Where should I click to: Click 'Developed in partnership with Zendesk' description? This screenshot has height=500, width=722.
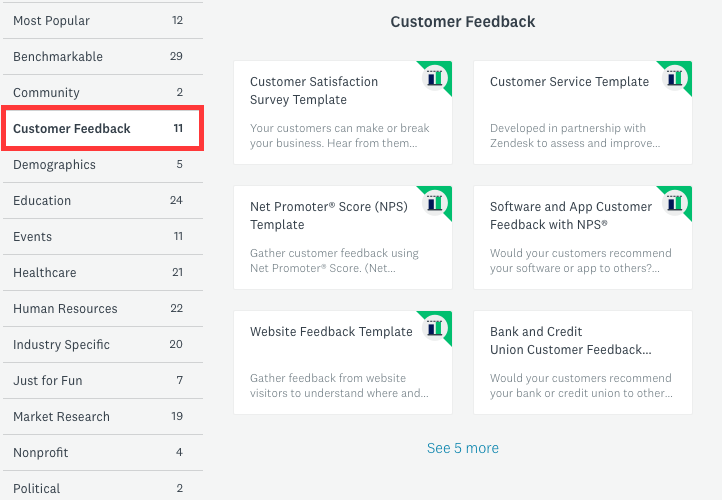pyautogui.click(x=575, y=135)
